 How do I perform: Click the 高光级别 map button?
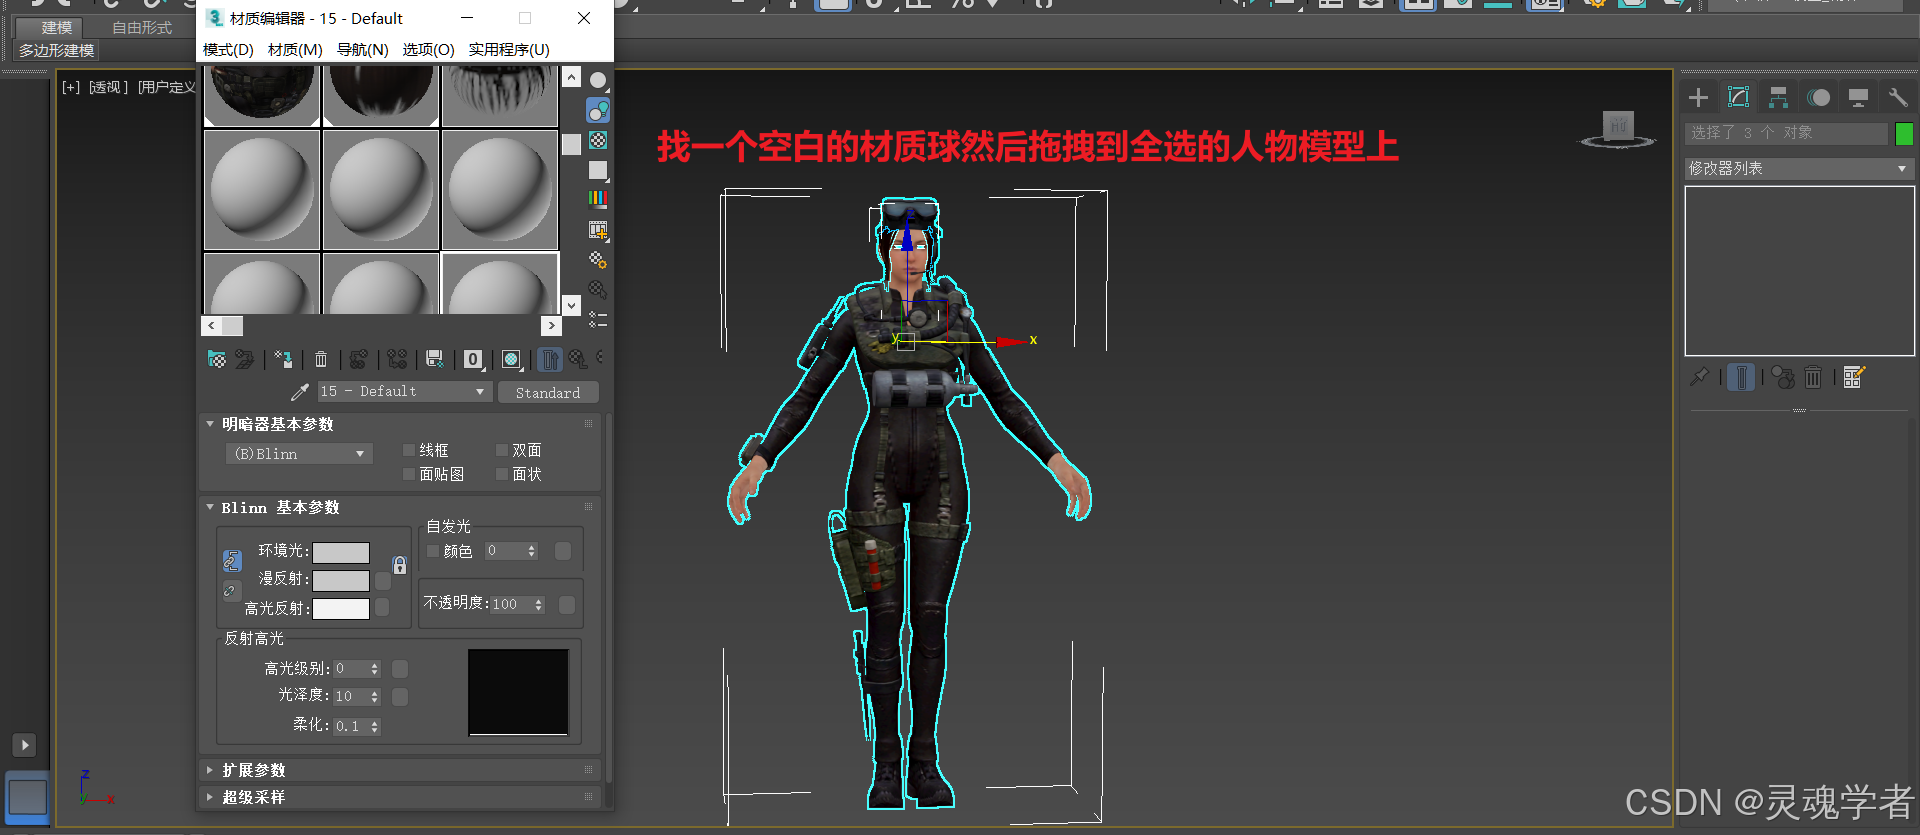click(400, 668)
